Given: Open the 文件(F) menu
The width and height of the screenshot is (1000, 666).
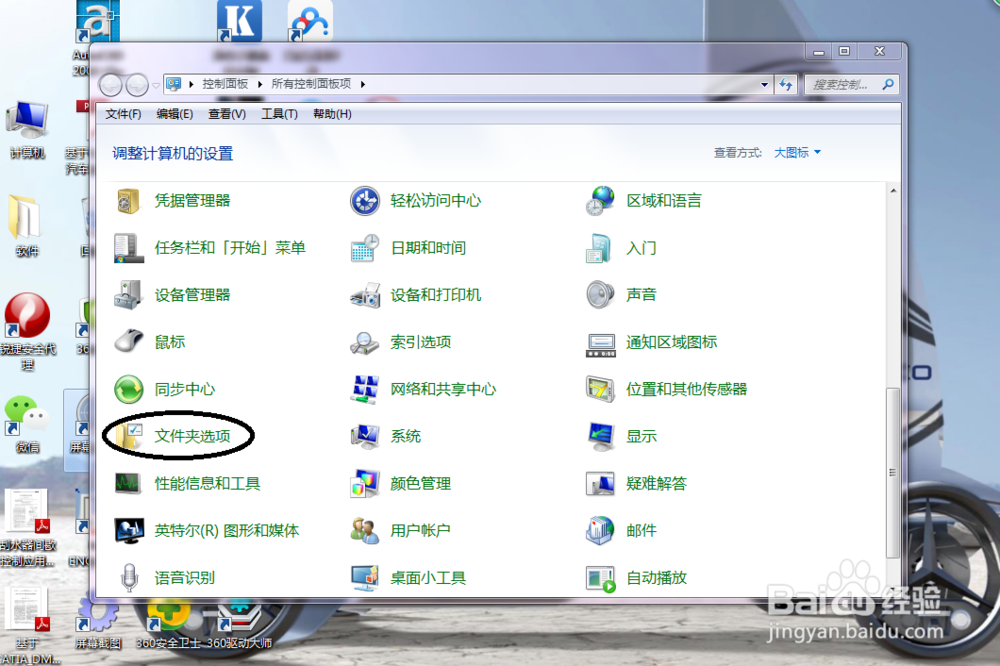Looking at the screenshot, I should click(123, 114).
